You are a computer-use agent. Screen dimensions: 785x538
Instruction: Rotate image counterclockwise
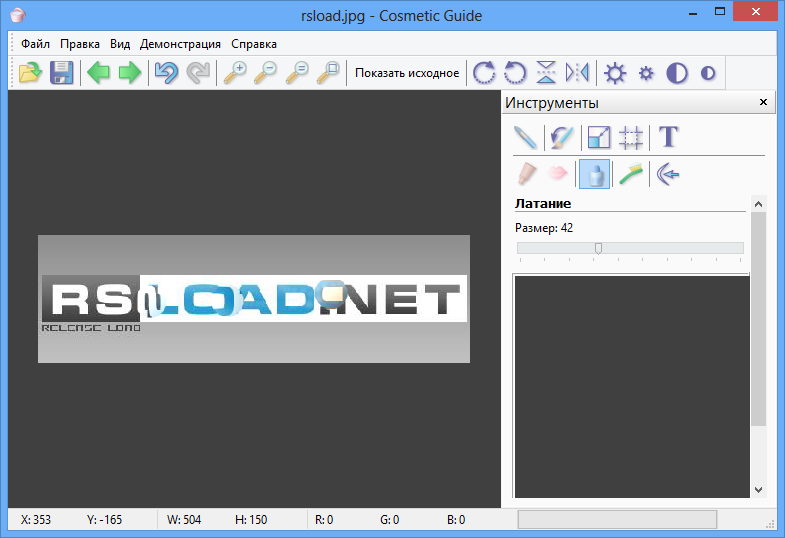(515, 73)
